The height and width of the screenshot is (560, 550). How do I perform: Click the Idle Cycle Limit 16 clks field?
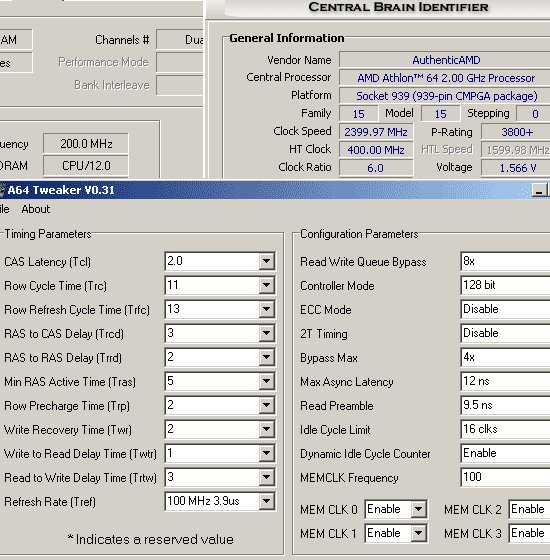click(x=505, y=429)
